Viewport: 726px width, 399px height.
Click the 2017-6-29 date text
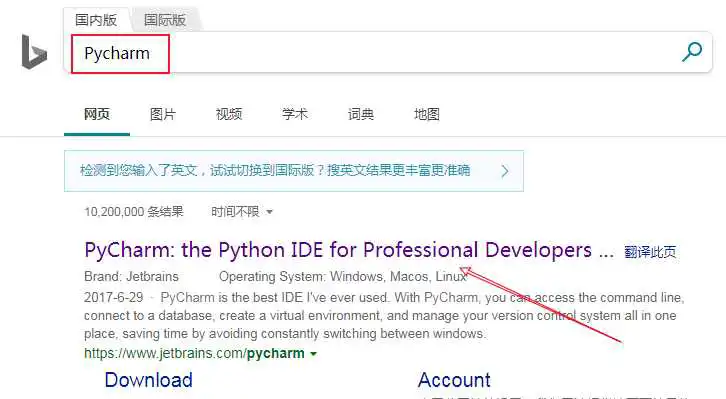pyautogui.click(x=113, y=297)
